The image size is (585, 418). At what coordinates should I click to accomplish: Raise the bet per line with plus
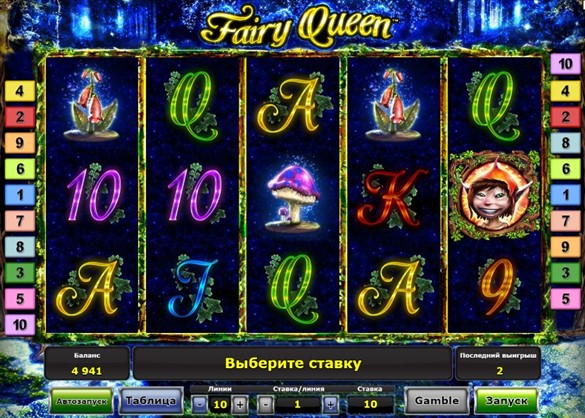tap(330, 404)
